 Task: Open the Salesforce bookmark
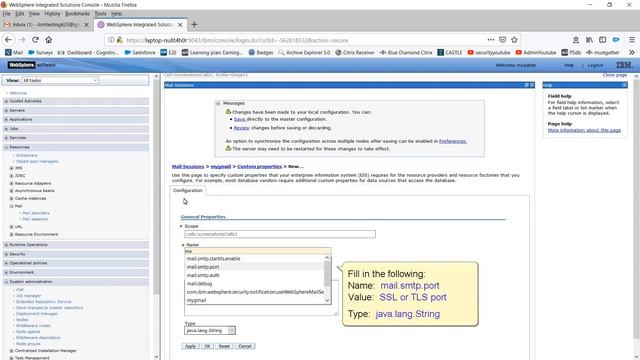(x=140, y=52)
